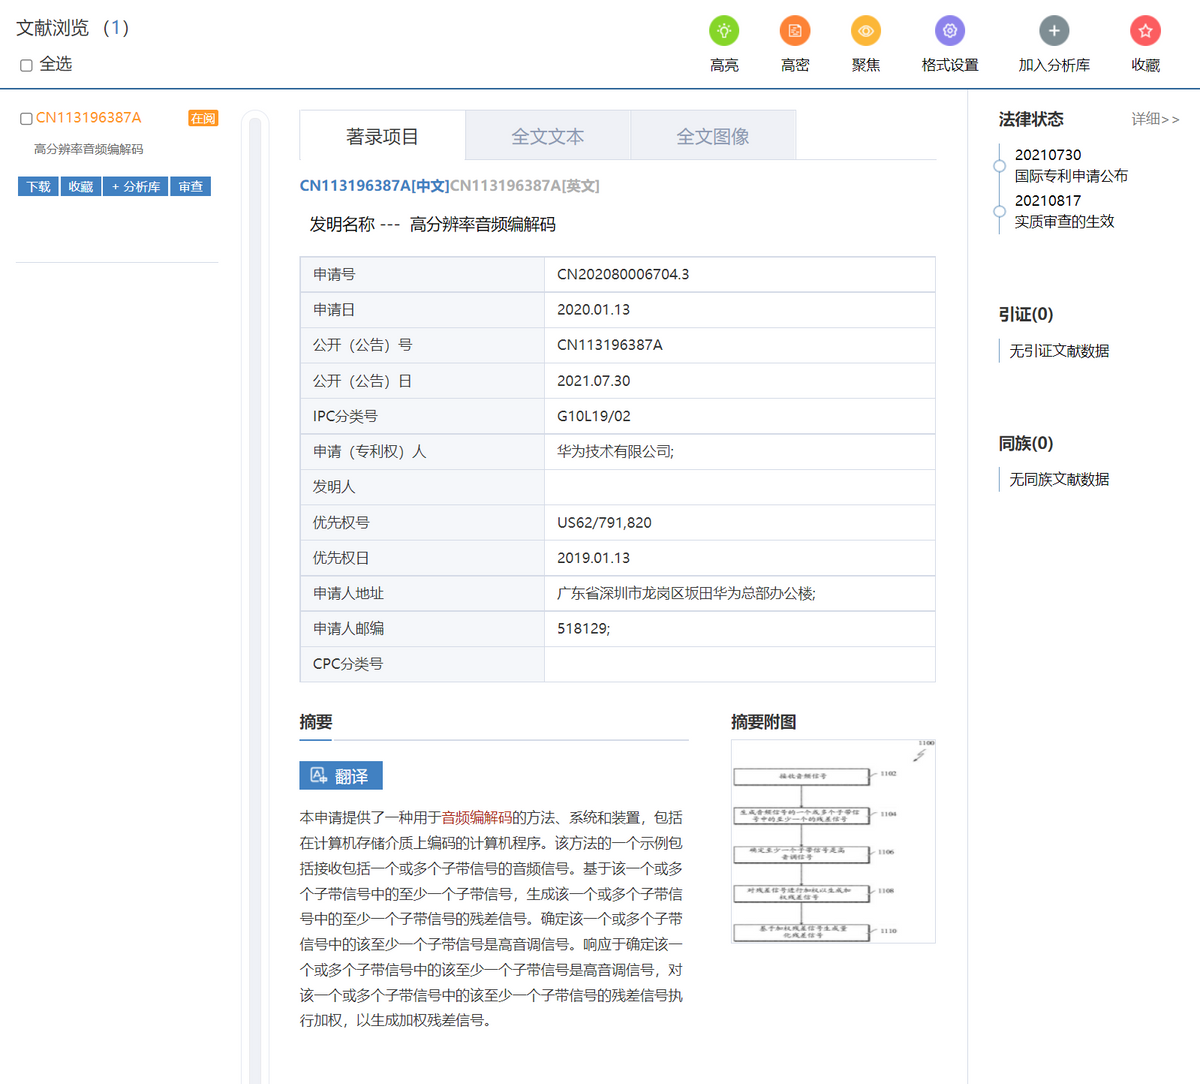Viewport: 1200px width, 1084px height.
Task: Click application number CN202080006704.3
Action: 623,274
